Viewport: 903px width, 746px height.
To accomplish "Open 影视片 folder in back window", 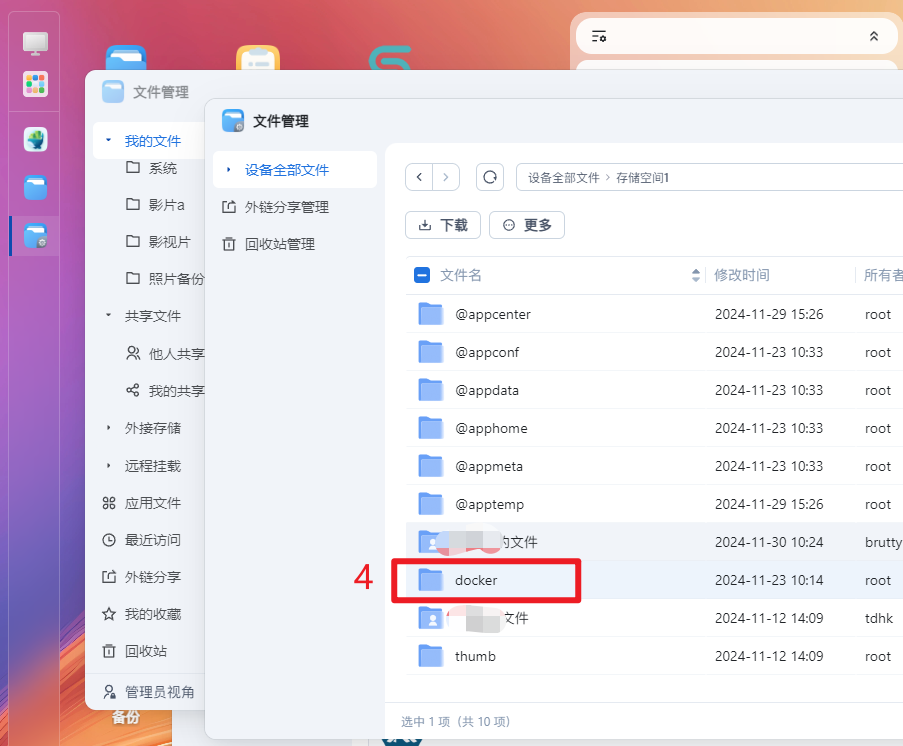I will (x=158, y=241).
